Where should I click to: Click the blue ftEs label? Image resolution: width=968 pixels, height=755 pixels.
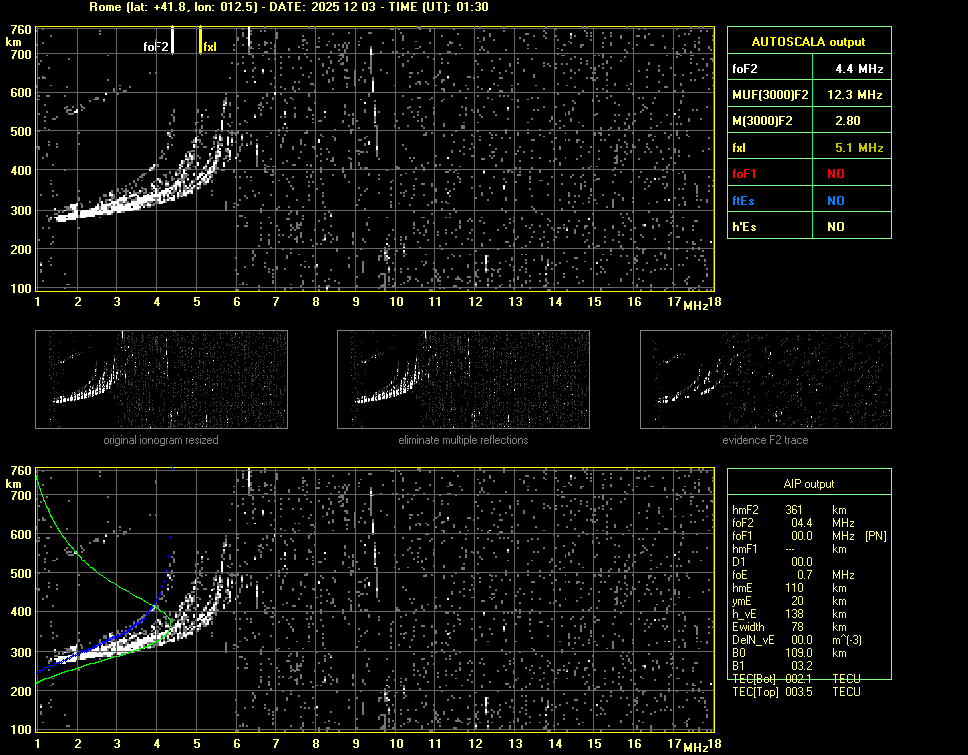743,200
